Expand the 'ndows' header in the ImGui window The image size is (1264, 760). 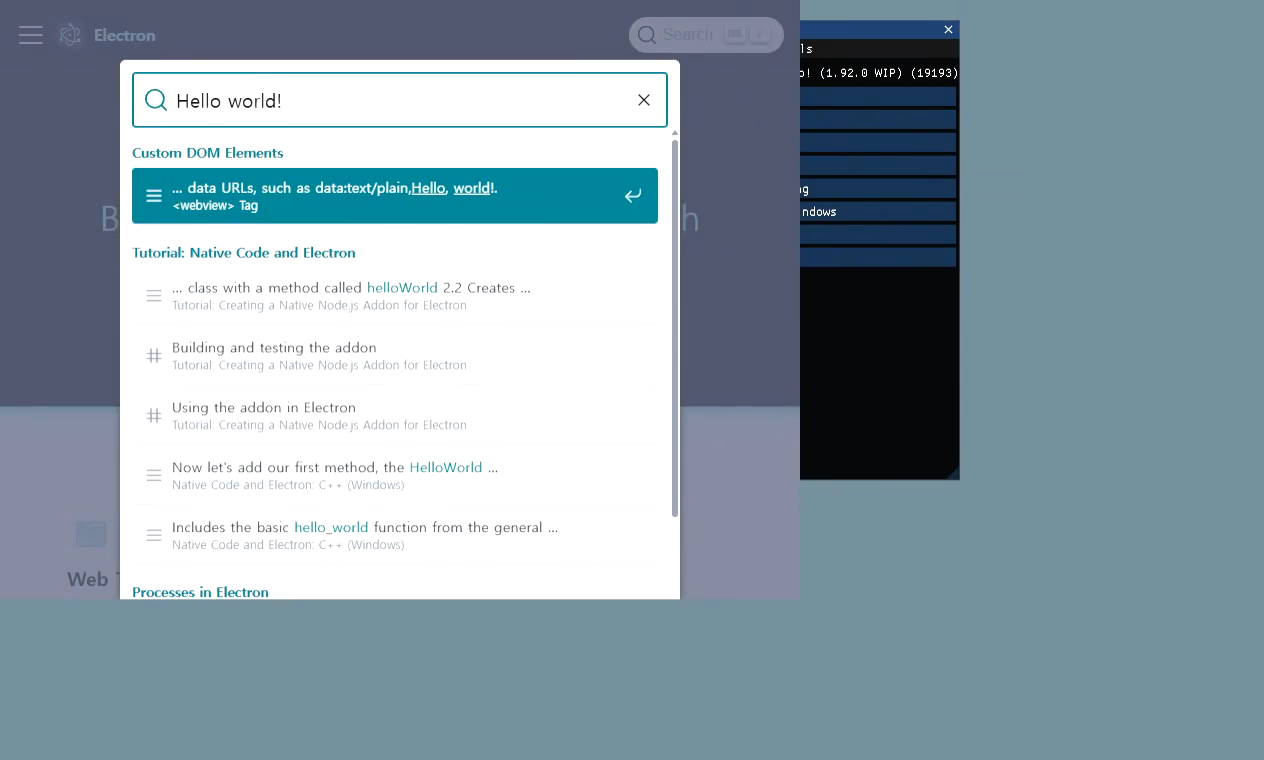pyautogui.click(x=878, y=212)
